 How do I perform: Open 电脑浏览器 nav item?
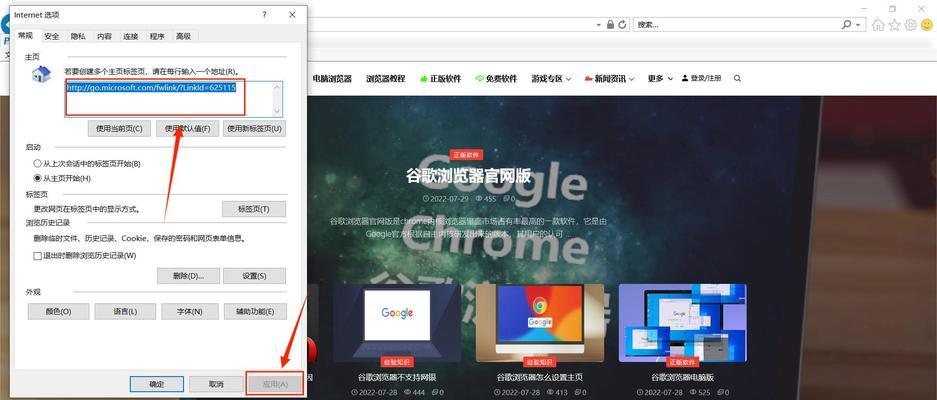coord(332,78)
